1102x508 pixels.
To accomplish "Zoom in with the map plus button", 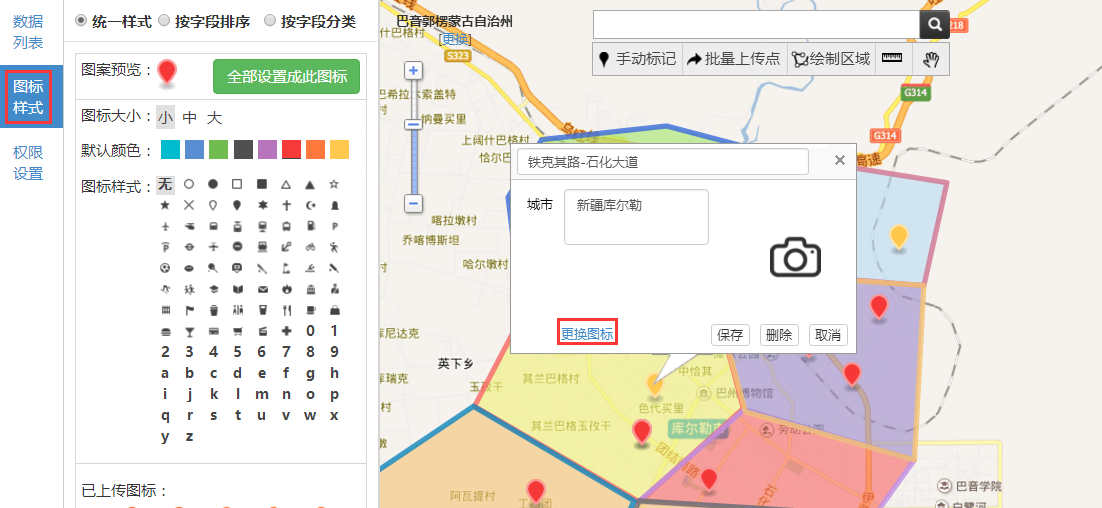I will (x=414, y=70).
